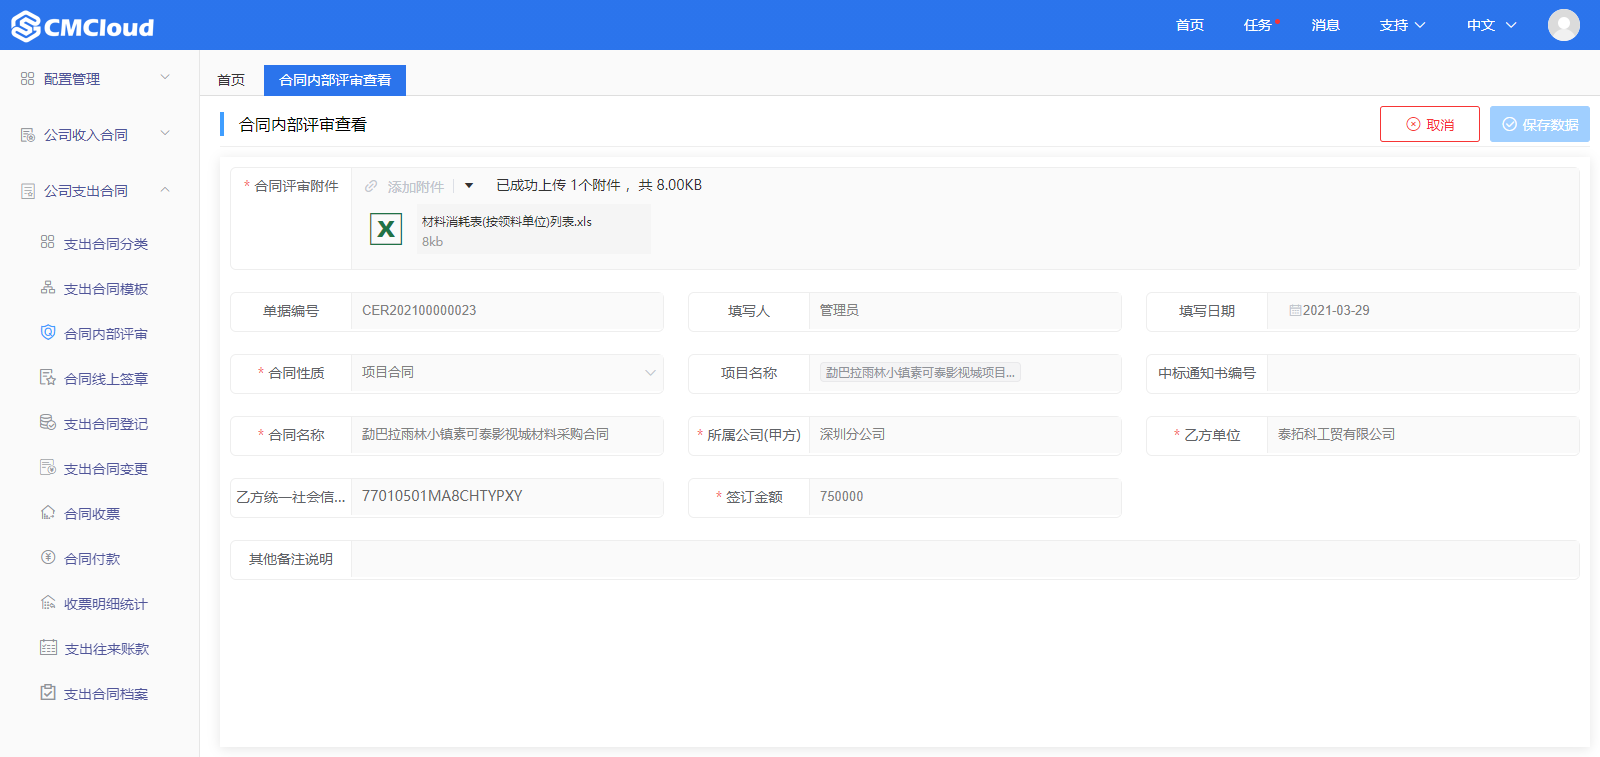The height and width of the screenshot is (757, 1600).
Task: Click the 项目名称 tag field
Action: pos(965,373)
